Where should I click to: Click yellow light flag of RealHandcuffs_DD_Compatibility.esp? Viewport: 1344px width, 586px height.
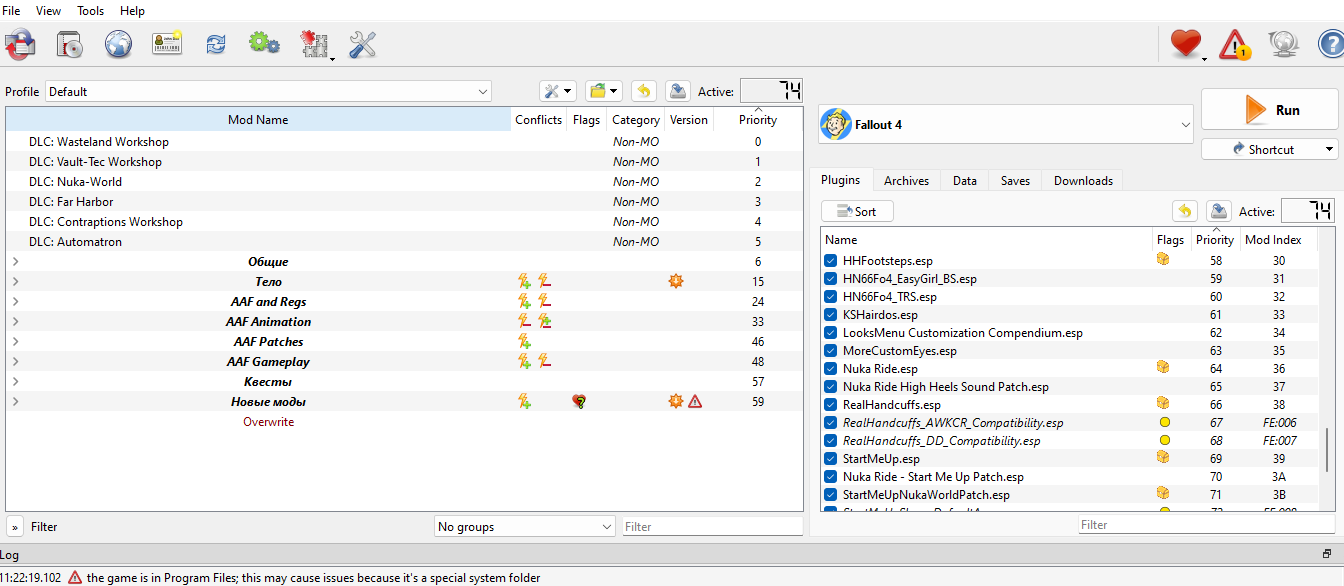coord(1164,440)
